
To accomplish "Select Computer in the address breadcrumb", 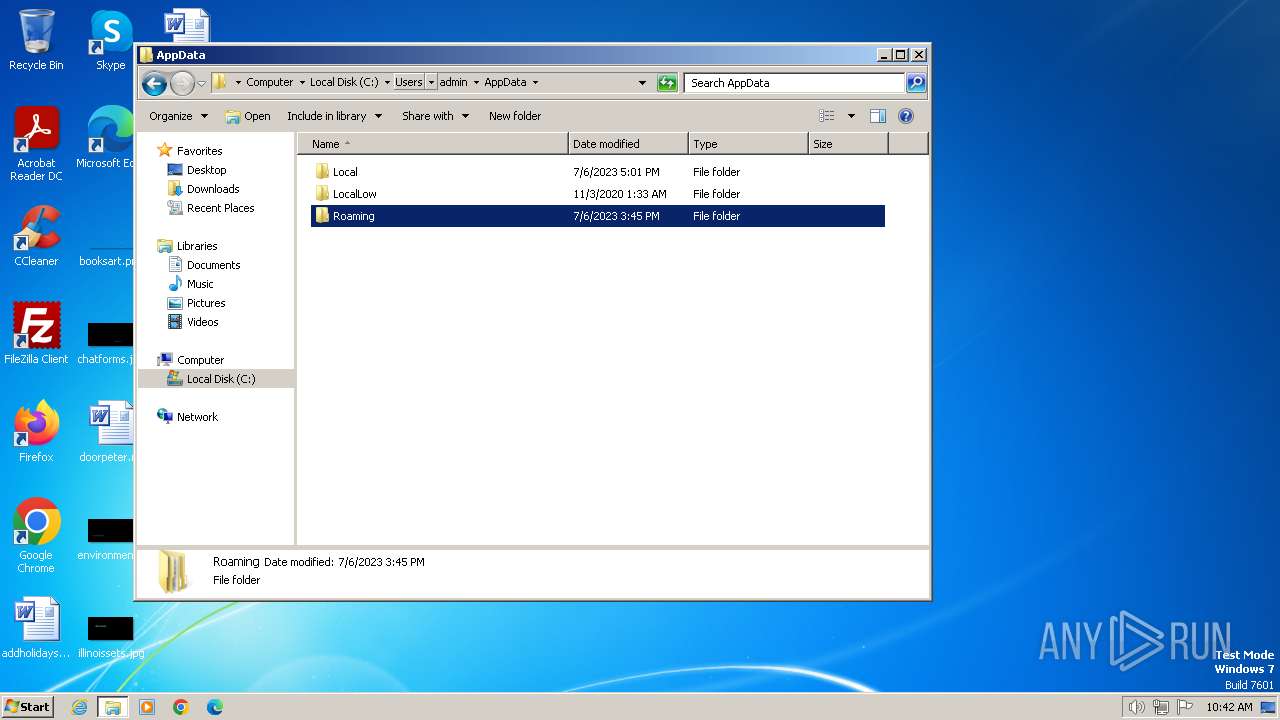I will (270, 83).
